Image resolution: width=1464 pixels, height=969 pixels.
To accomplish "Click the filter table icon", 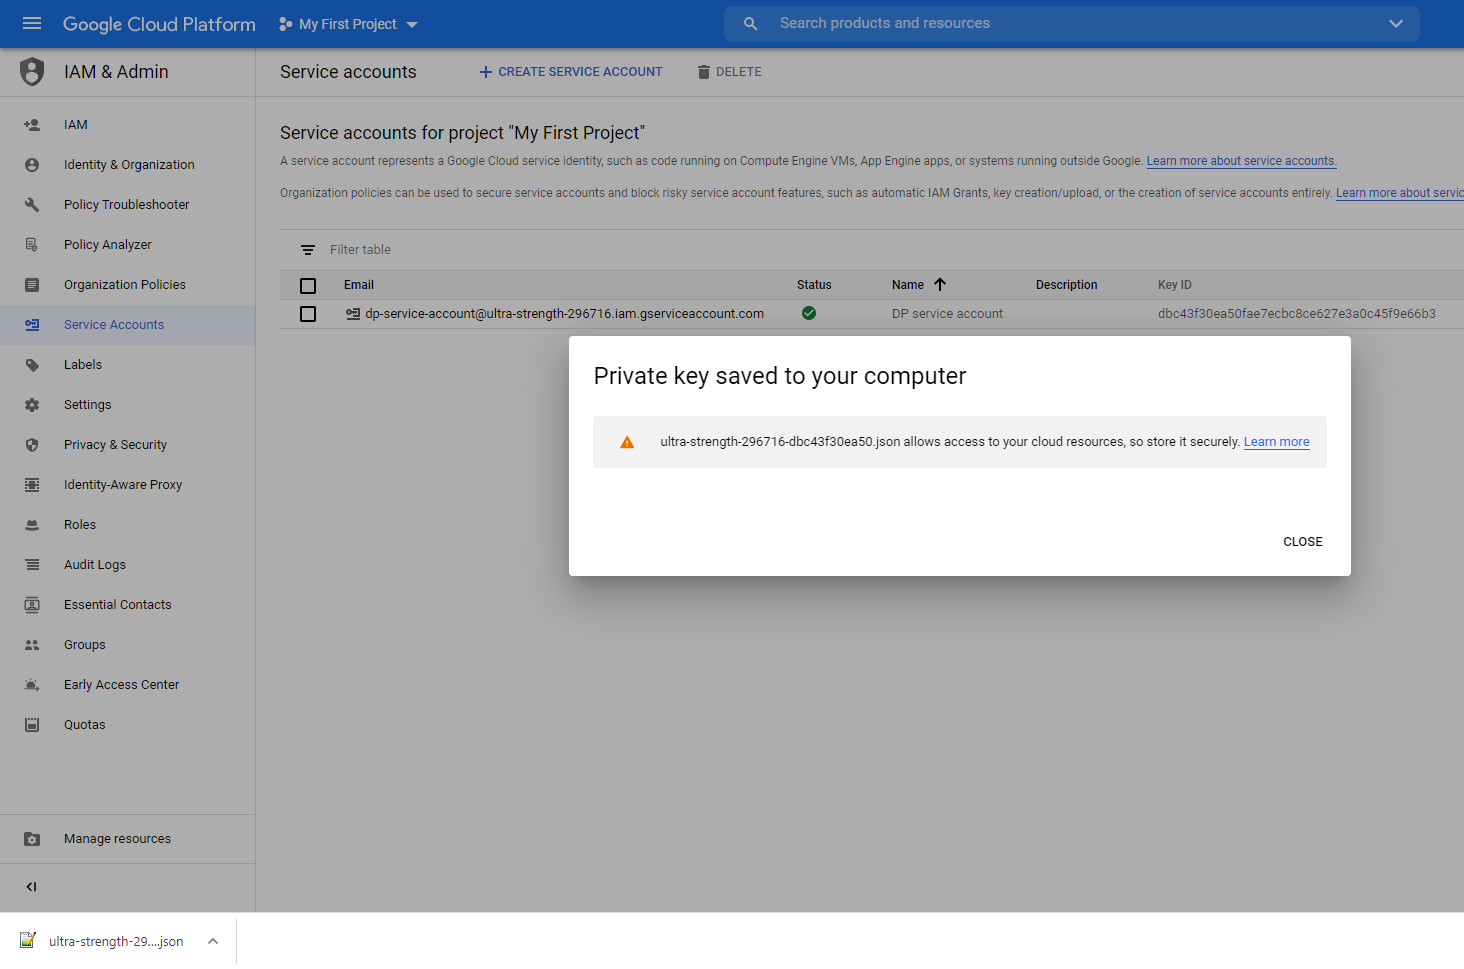I will click(x=308, y=250).
